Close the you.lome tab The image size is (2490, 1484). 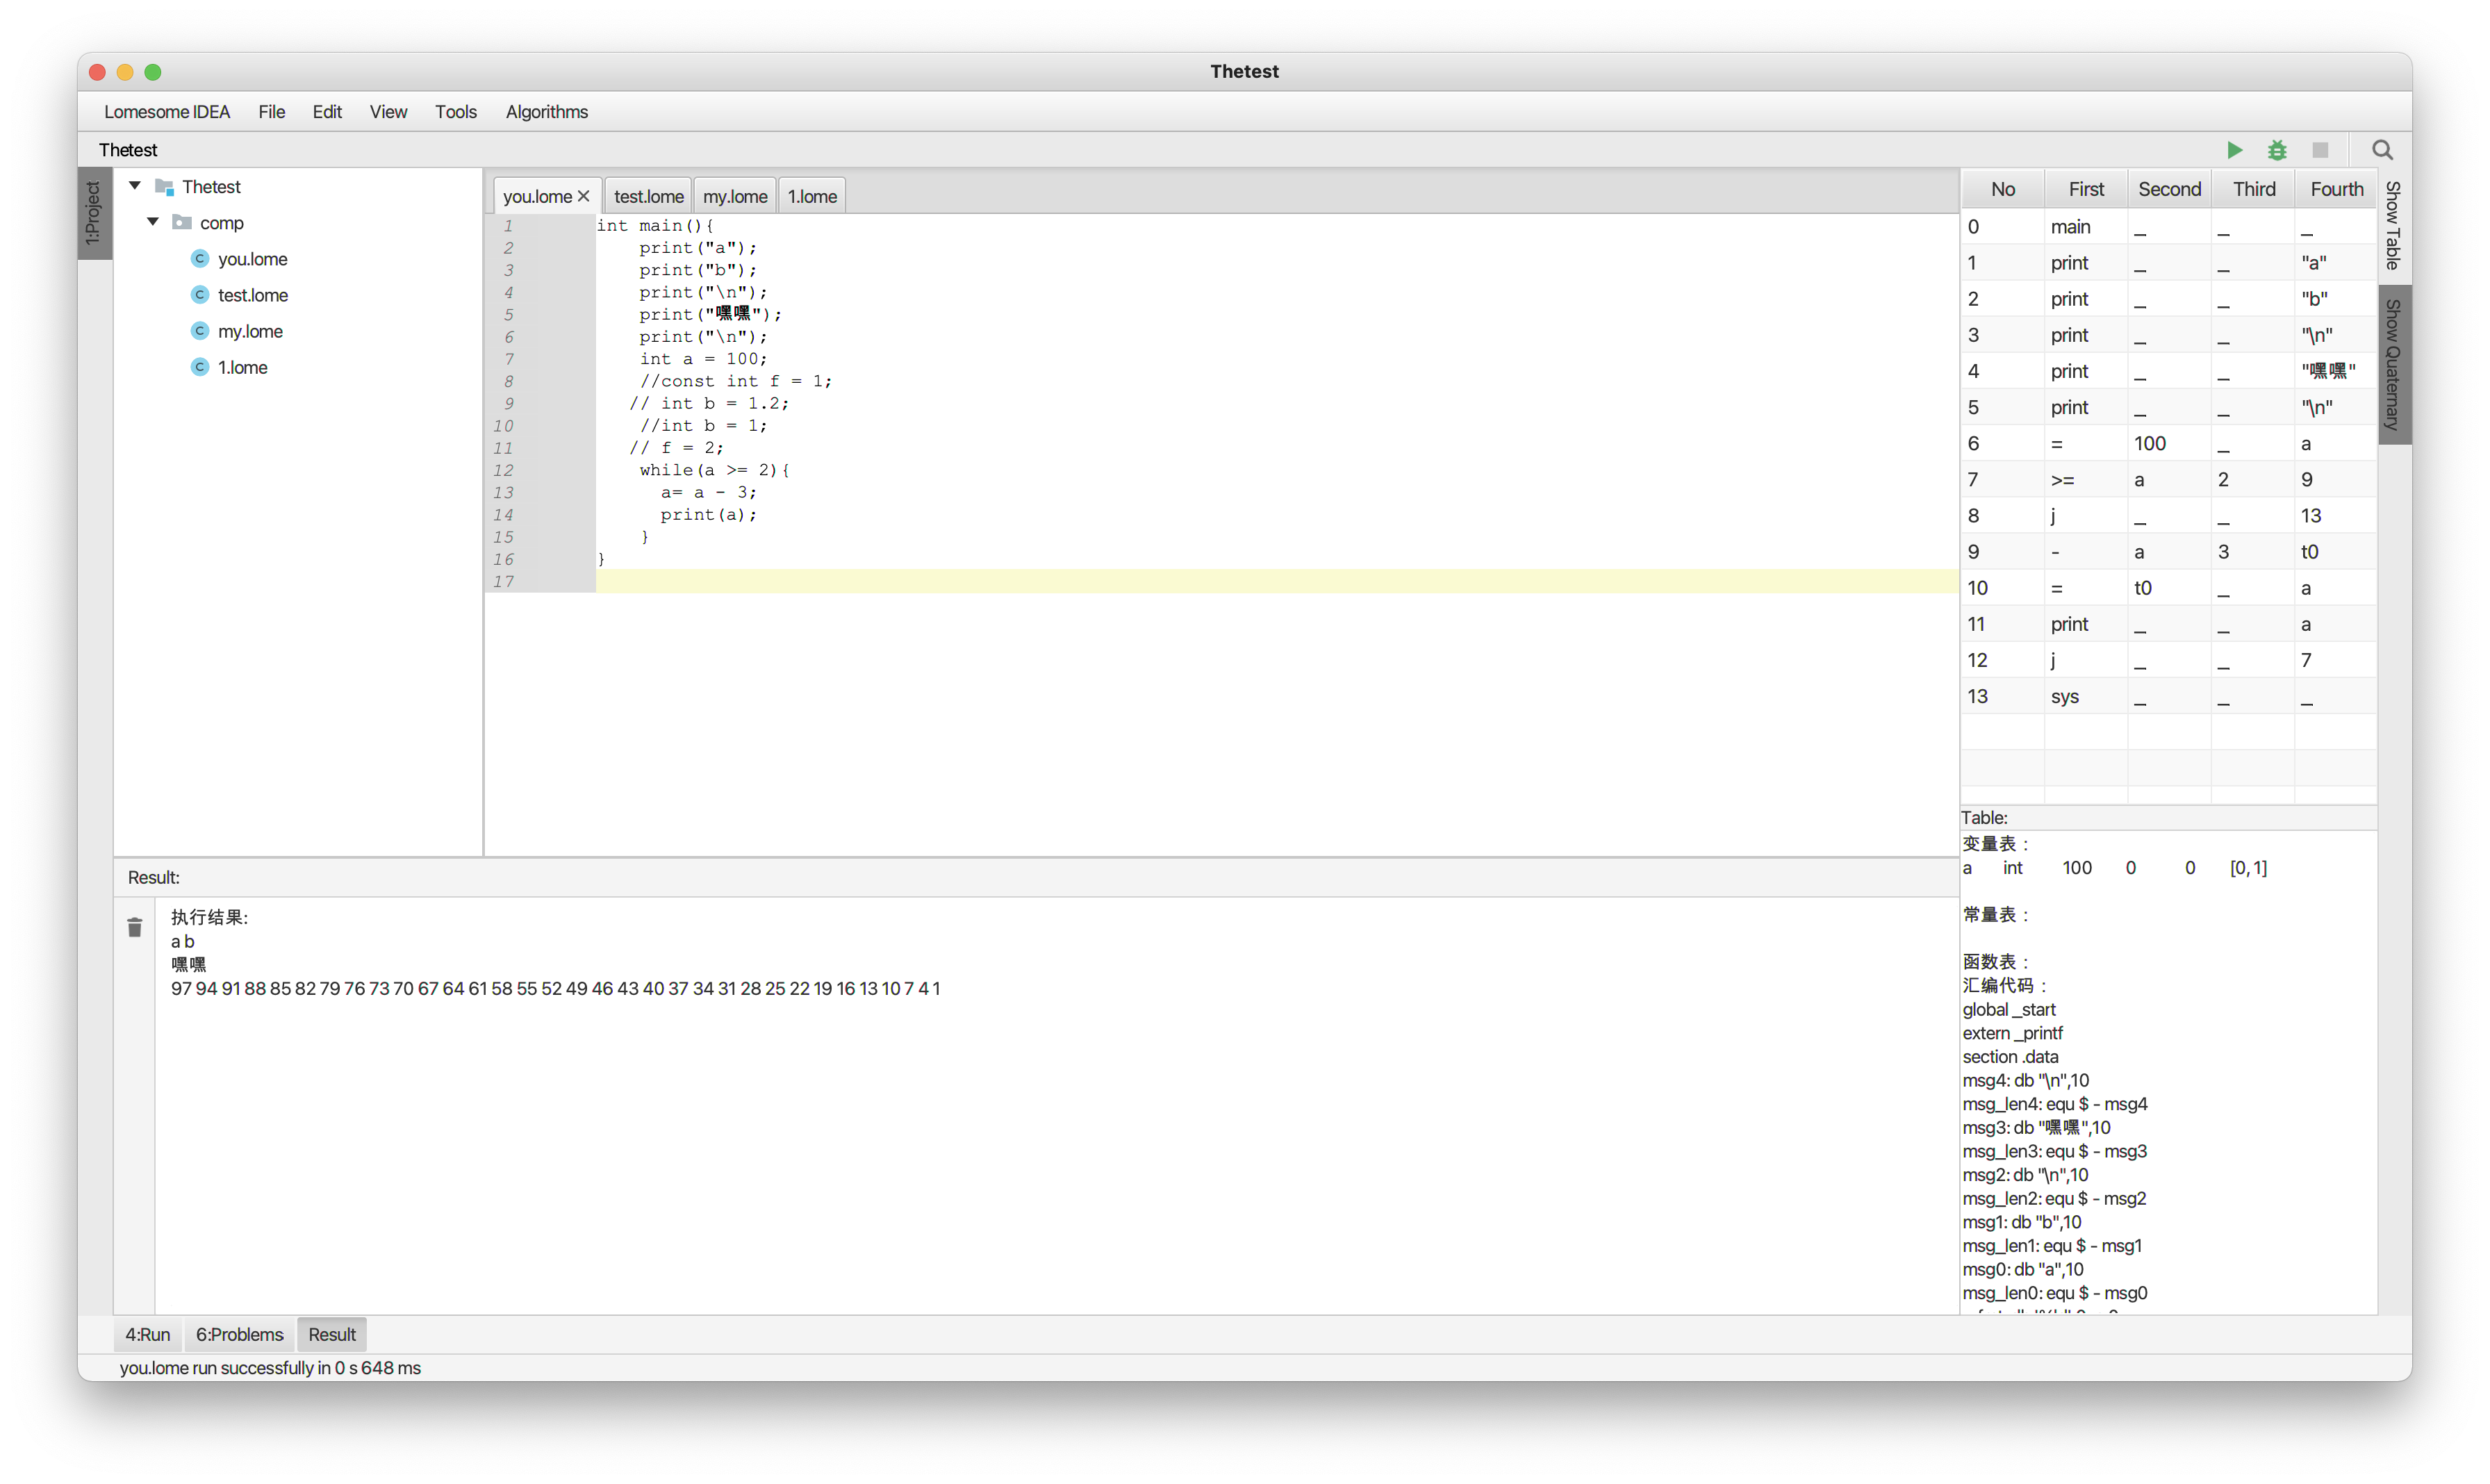(584, 196)
